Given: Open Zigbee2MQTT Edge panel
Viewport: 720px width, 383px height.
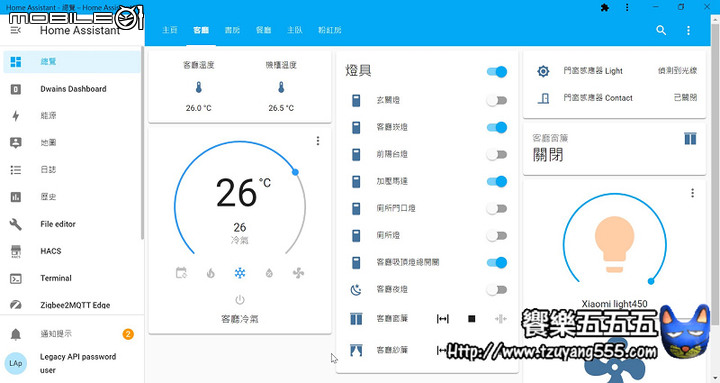Looking at the screenshot, I should pos(72,305).
